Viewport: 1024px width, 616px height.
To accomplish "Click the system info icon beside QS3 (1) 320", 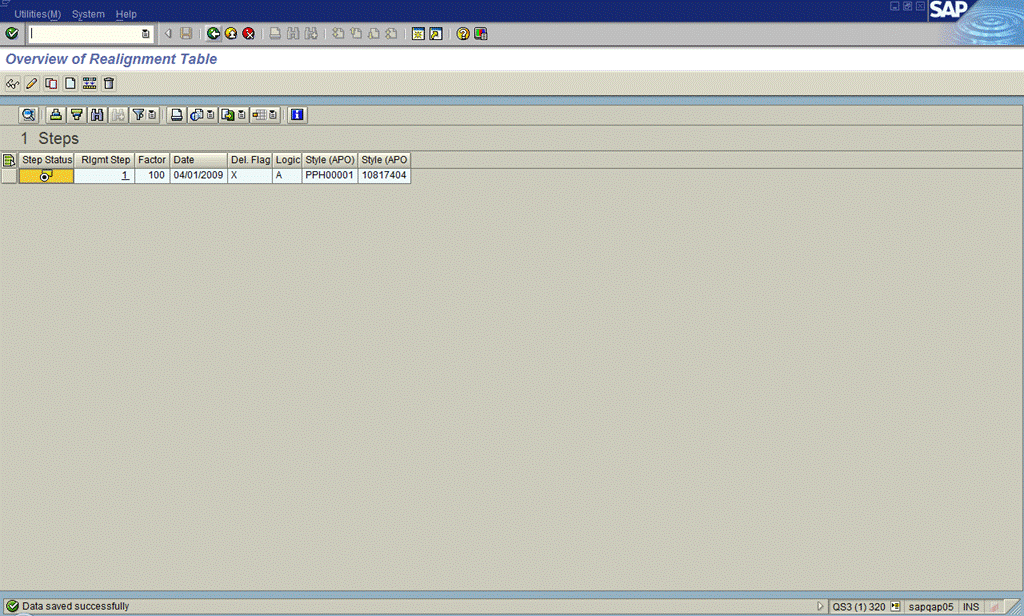I will tap(895, 606).
